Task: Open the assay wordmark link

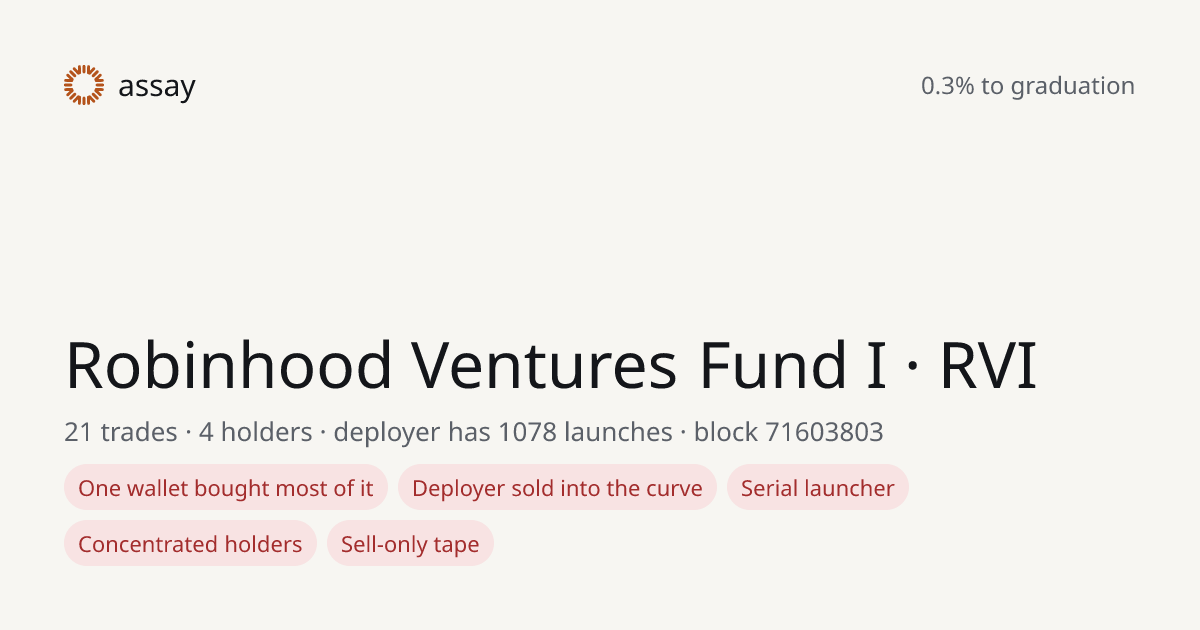Action: point(157,87)
